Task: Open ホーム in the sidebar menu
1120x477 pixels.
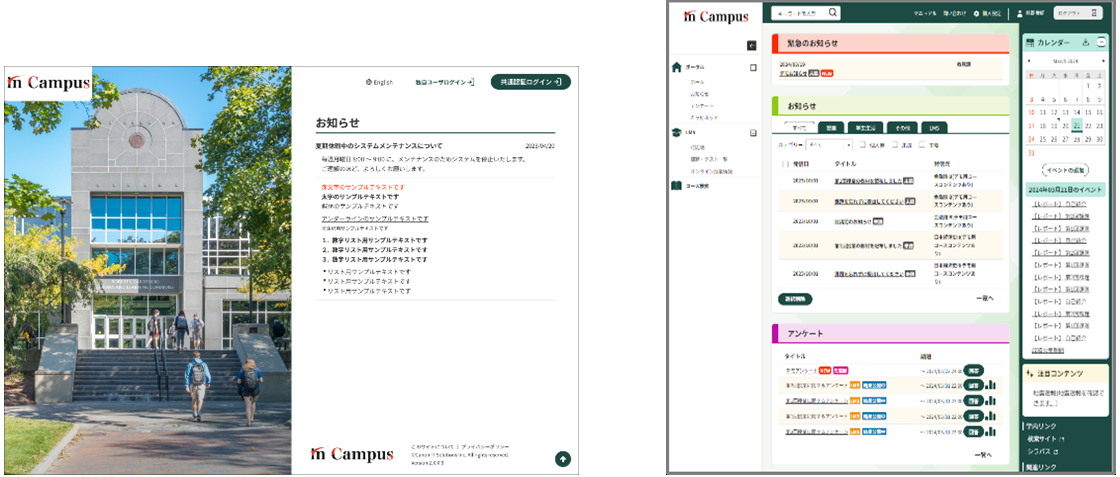Action: click(697, 82)
